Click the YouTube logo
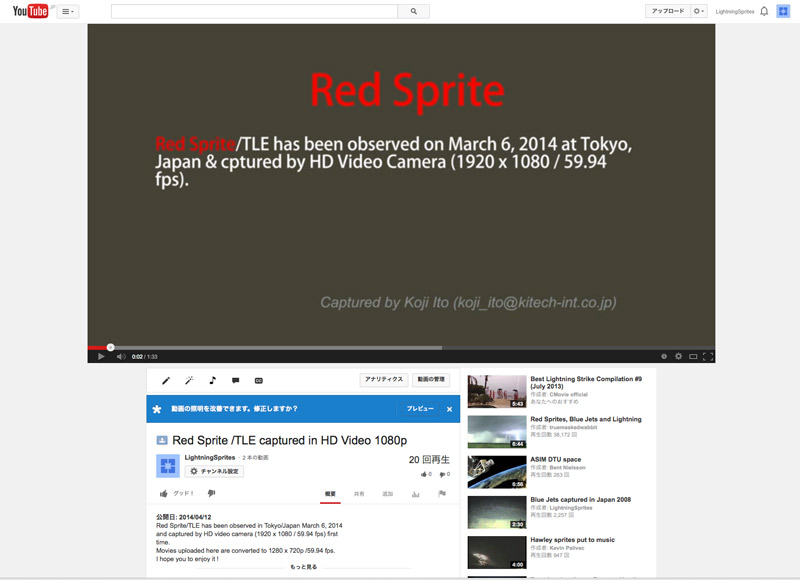This screenshot has height=580, width=800. click(30, 11)
